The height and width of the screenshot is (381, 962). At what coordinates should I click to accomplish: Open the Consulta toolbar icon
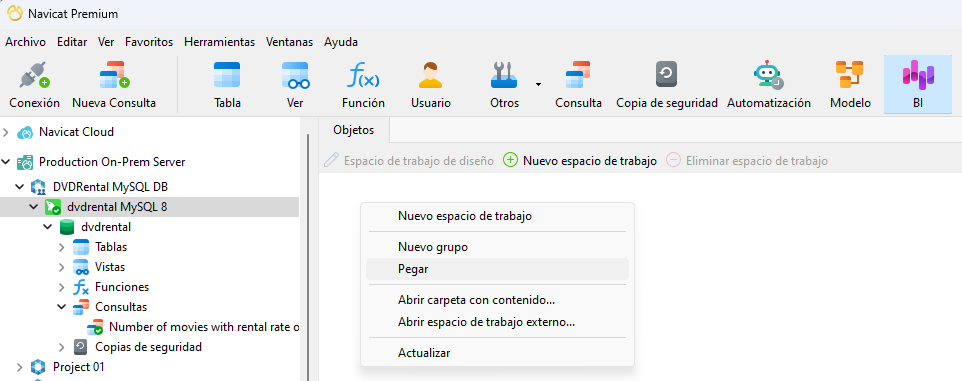[x=578, y=75]
